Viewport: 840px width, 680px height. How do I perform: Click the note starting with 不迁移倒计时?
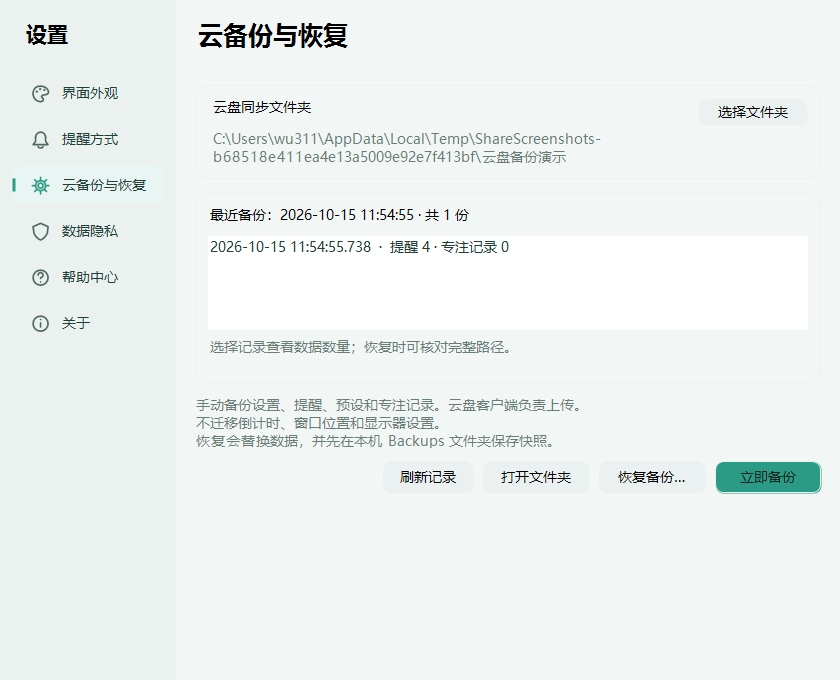click(x=319, y=423)
